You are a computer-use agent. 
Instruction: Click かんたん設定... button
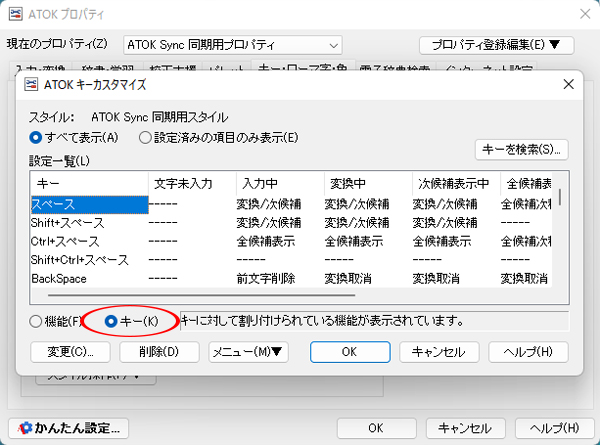(68, 428)
